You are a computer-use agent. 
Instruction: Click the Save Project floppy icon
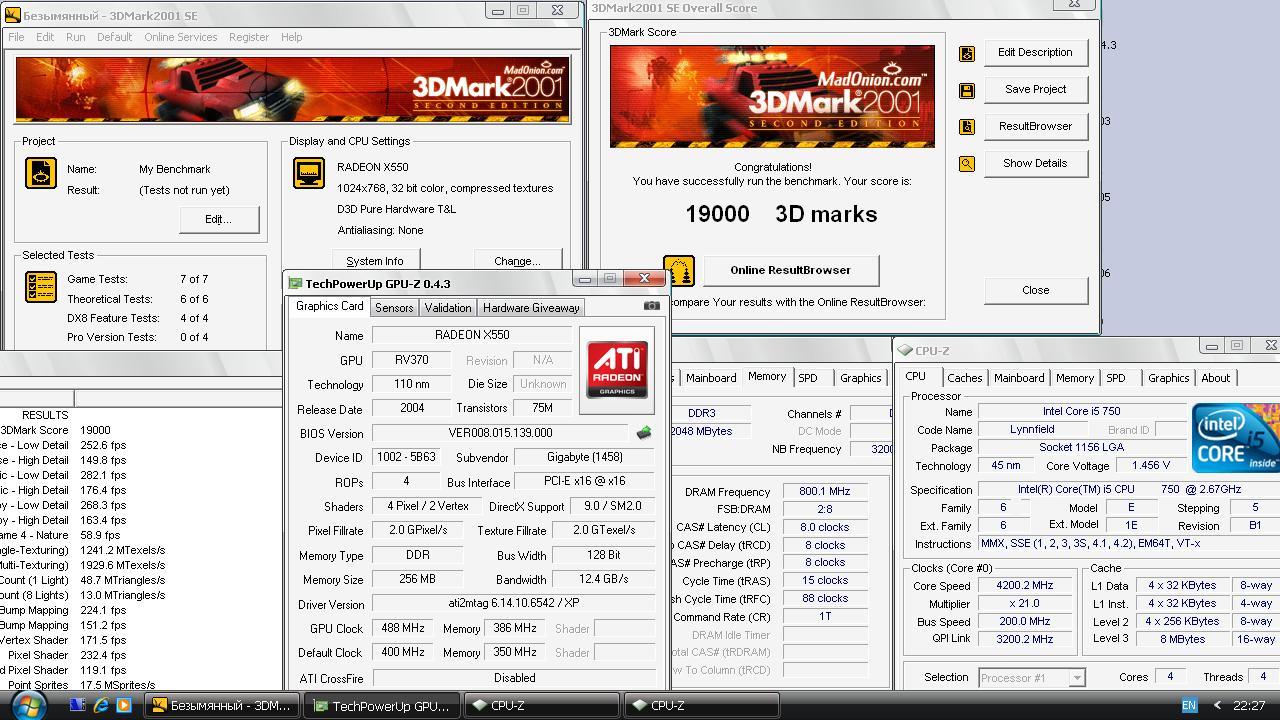pos(967,91)
